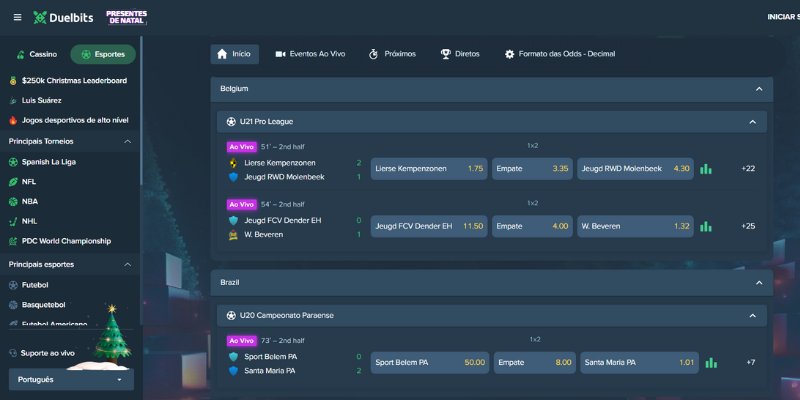Open stats chart icon for Sport Belem PA match
Screen dimensions: 800x400
(711, 363)
